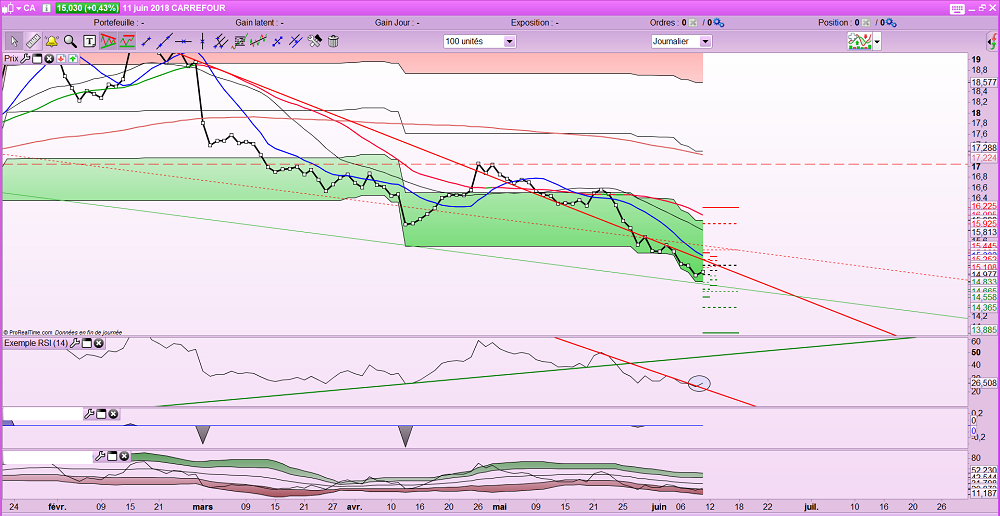This screenshot has width=1000, height=516.
Task: Move Prix panel down with red arrow
Action: 61,59
